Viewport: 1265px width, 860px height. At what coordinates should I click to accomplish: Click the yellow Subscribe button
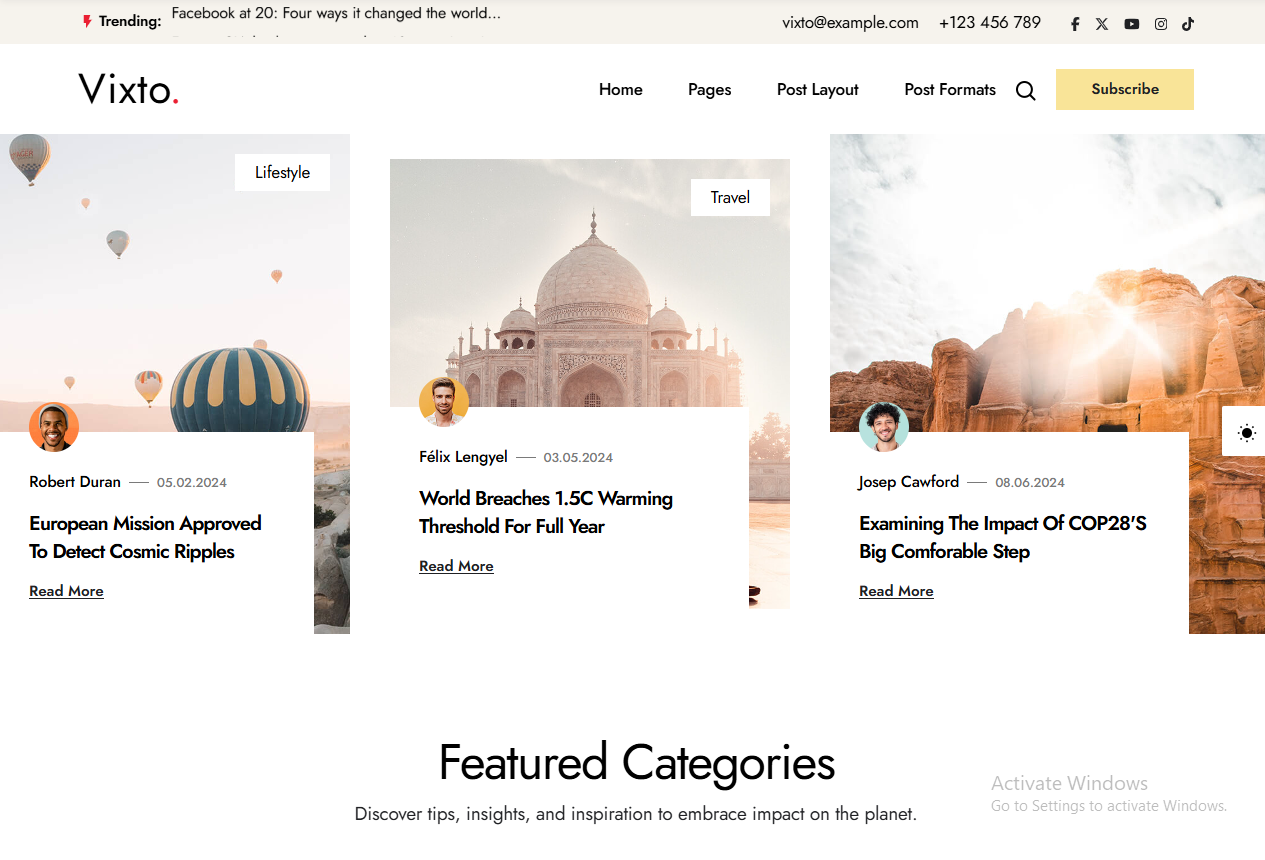click(1125, 89)
